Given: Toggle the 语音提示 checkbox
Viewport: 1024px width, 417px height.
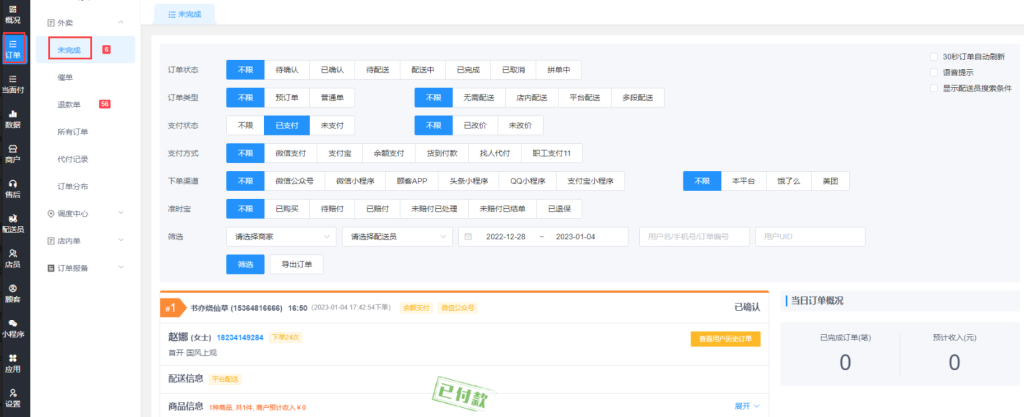Looking at the screenshot, I should pos(933,72).
